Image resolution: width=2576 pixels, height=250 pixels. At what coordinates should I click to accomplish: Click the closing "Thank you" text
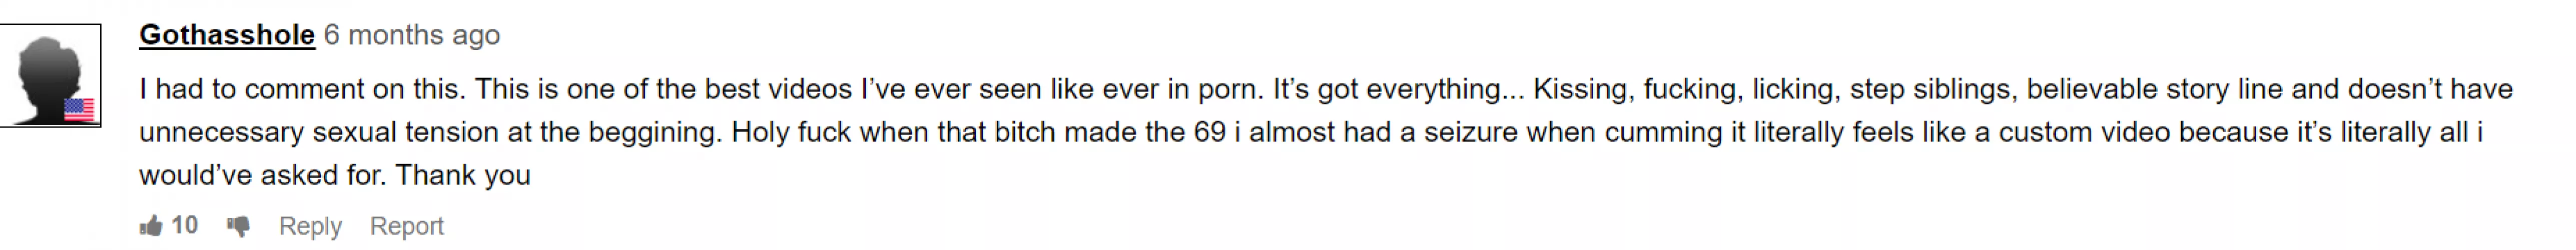pyautogui.click(x=463, y=175)
